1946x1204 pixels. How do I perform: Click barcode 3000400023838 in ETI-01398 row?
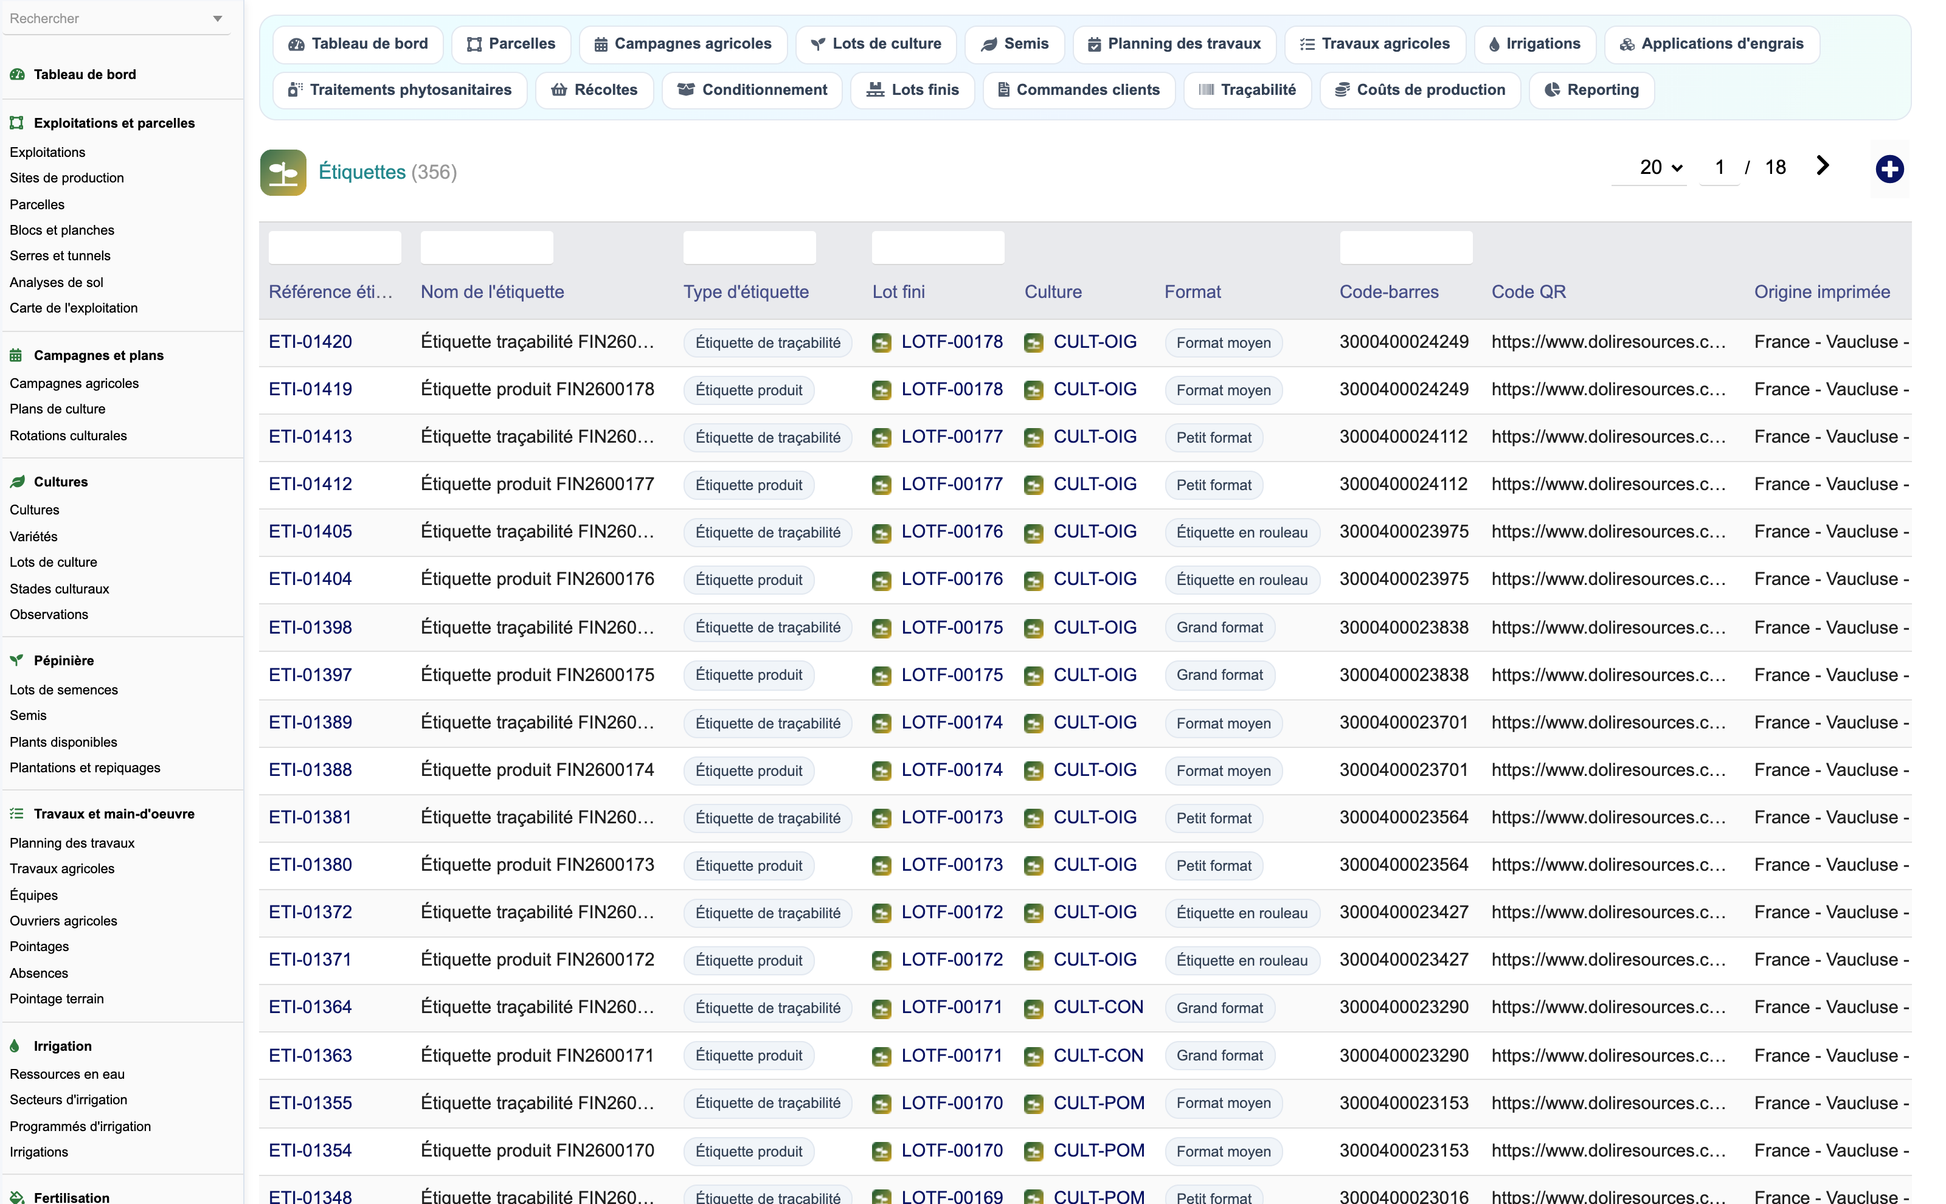click(1404, 628)
